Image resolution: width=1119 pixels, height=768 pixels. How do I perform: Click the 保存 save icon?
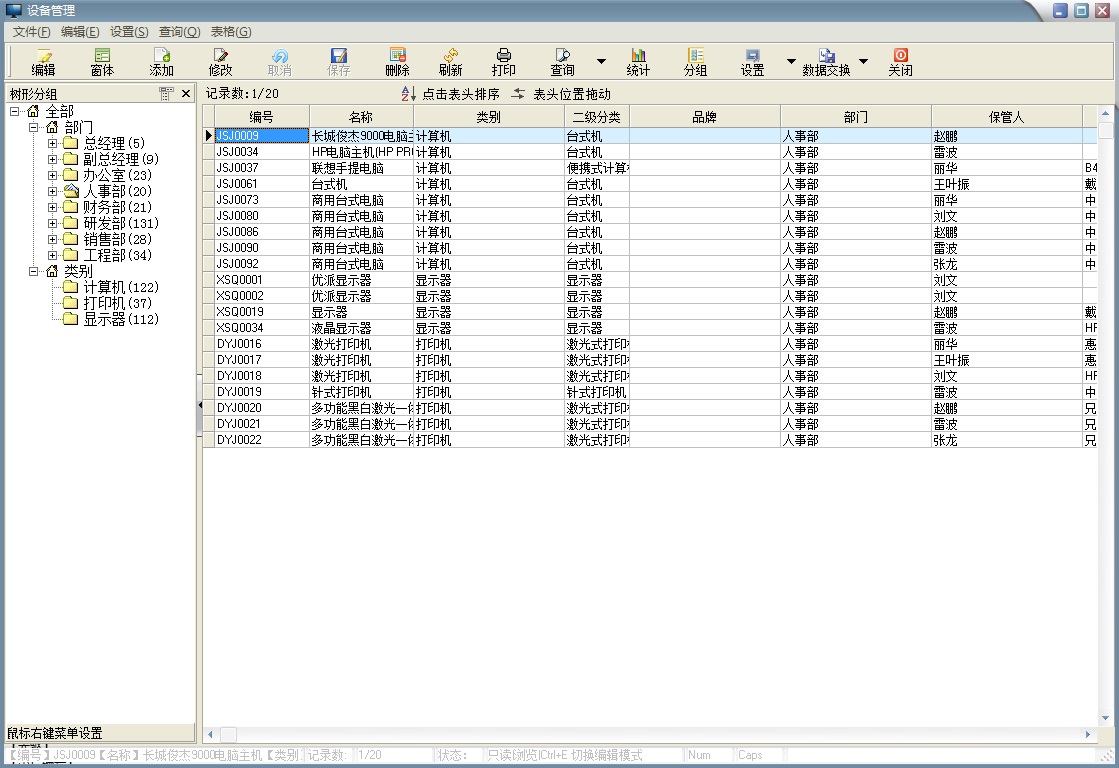[338, 62]
